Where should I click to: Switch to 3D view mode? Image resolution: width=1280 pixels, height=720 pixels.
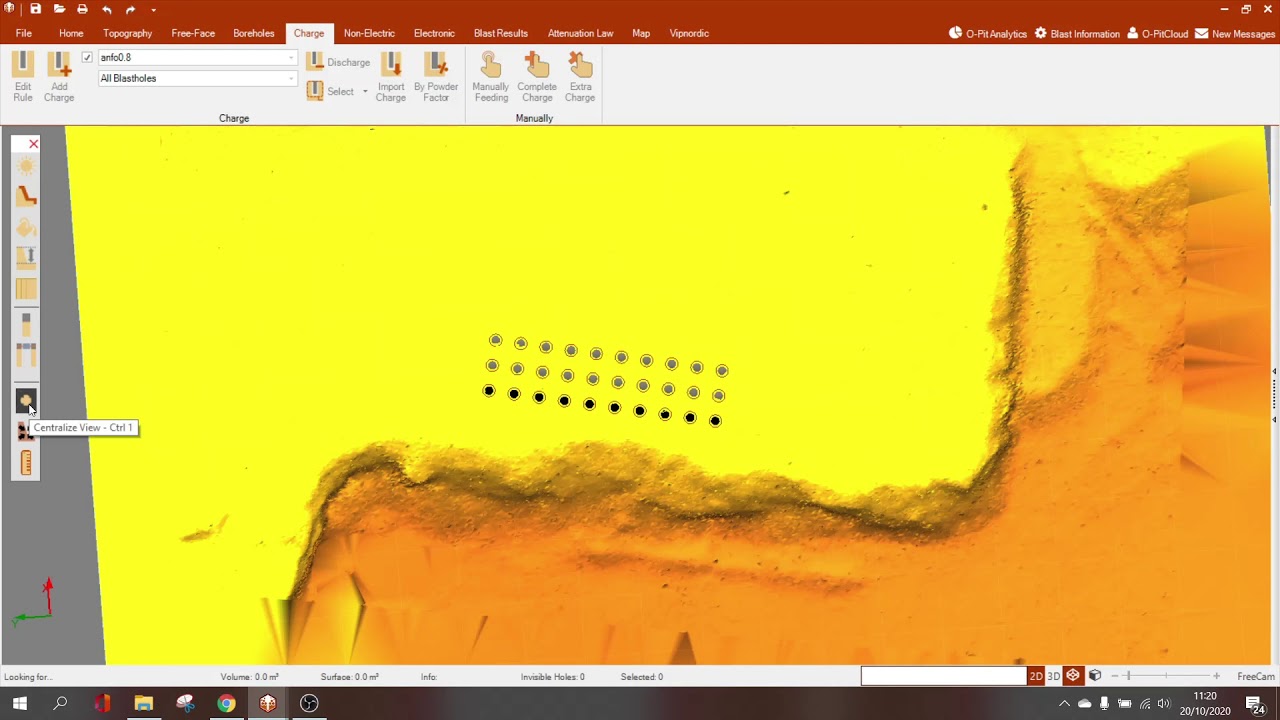click(1053, 676)
